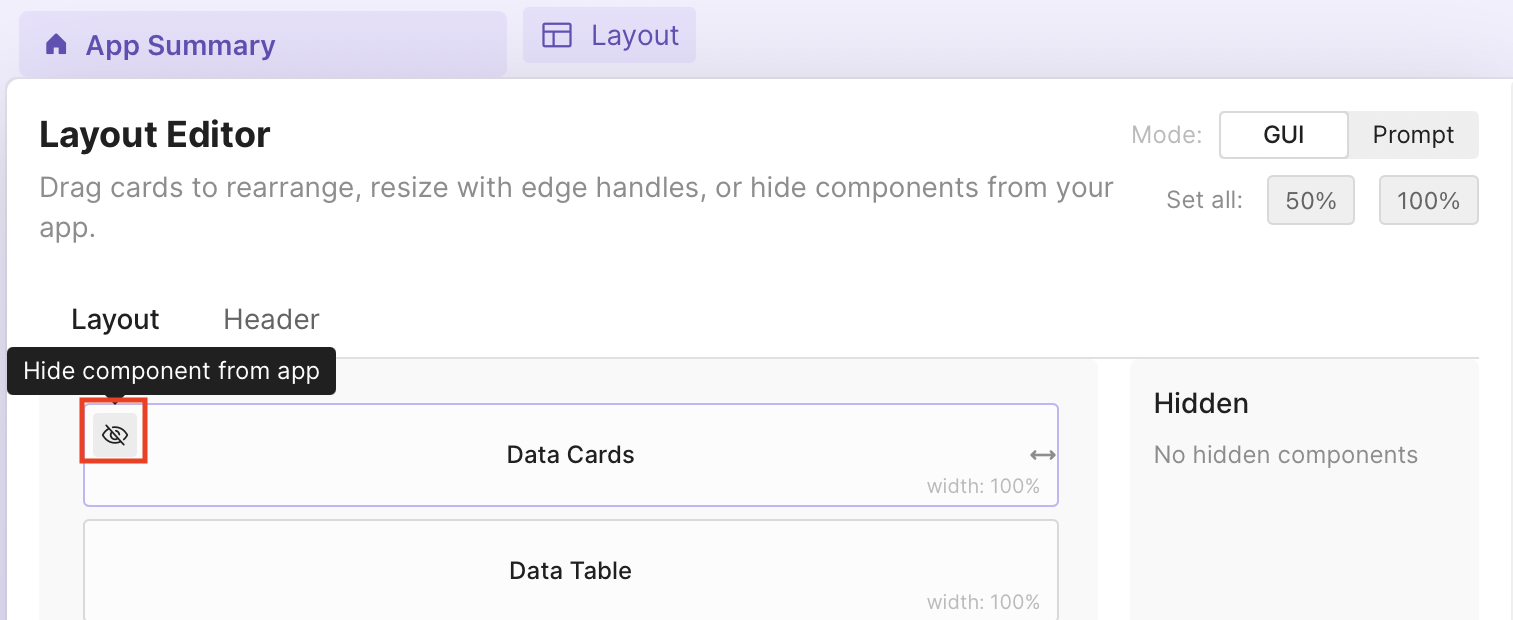This screenshot has height=620, width=1513.
Task: Click the layout grid icon in top navigation
Action: point(556,34)
